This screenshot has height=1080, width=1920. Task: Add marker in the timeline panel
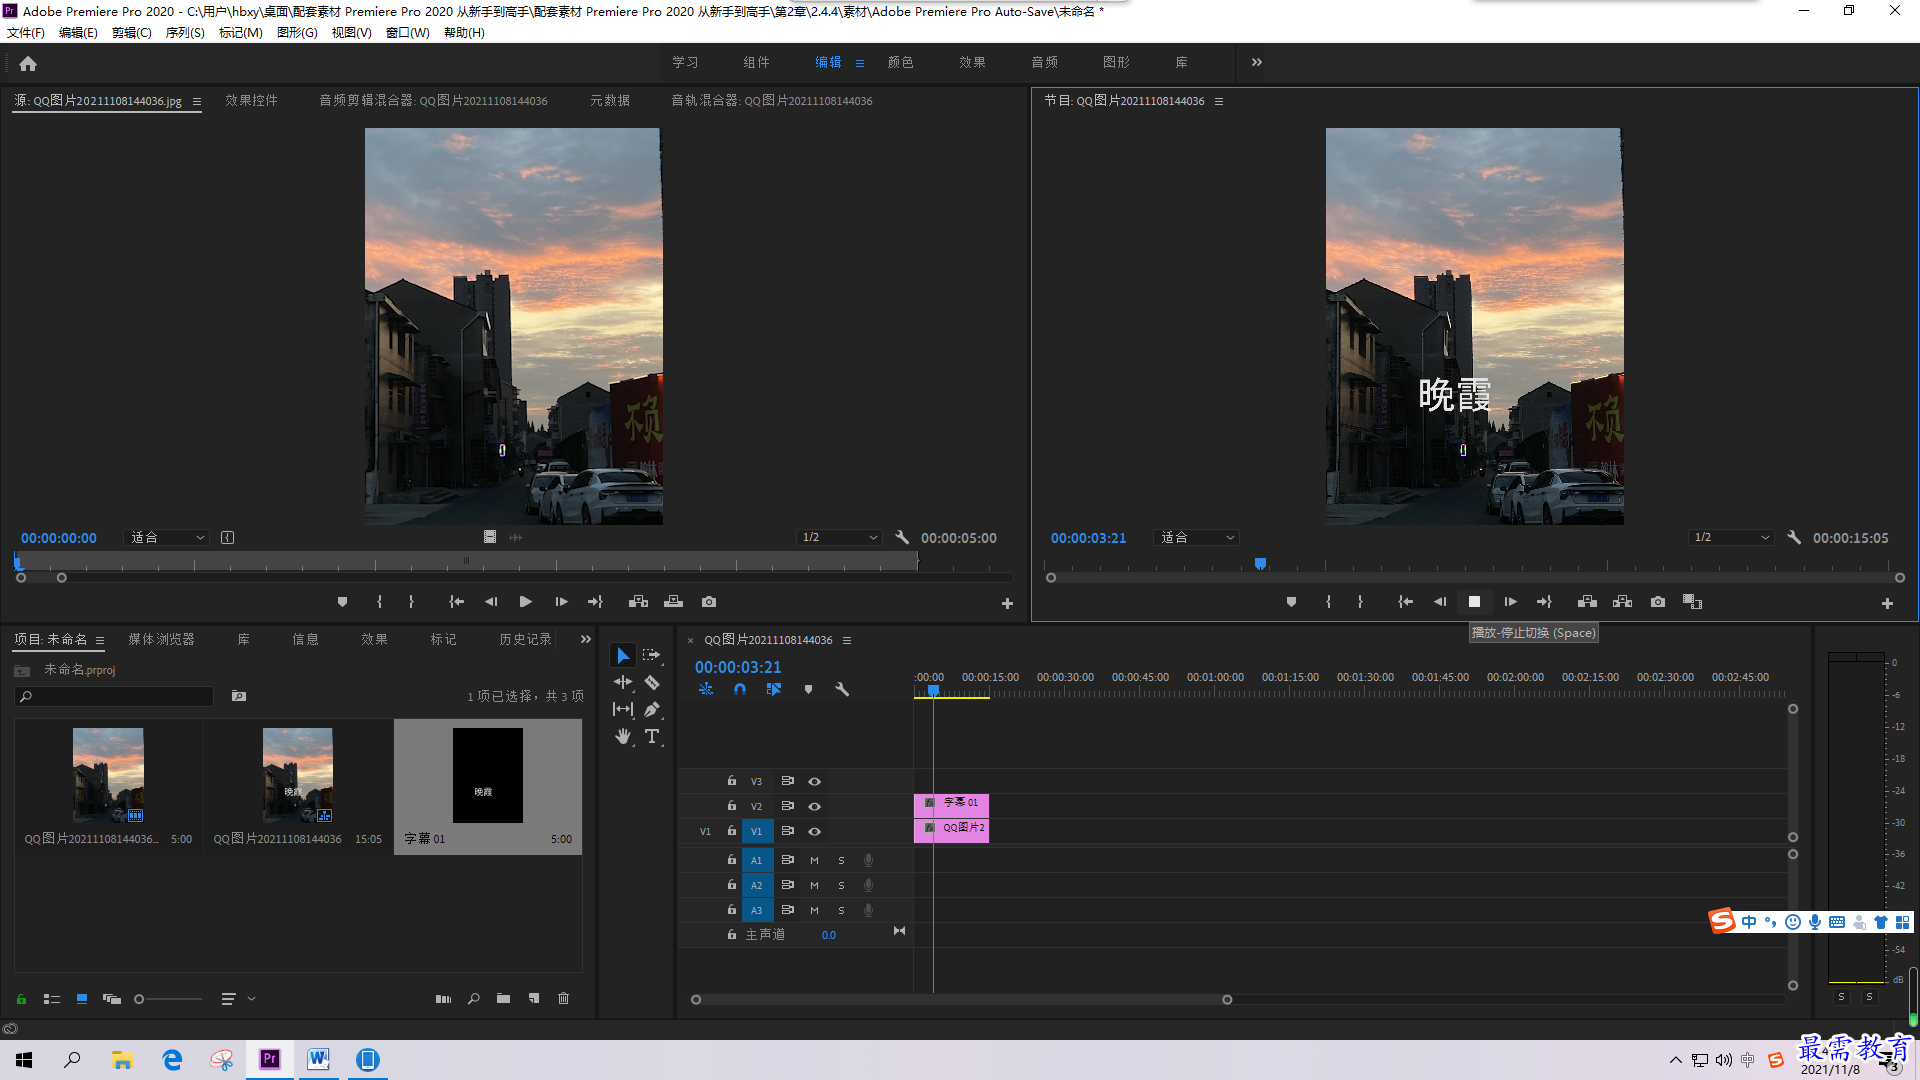click(x=808, y=690)
